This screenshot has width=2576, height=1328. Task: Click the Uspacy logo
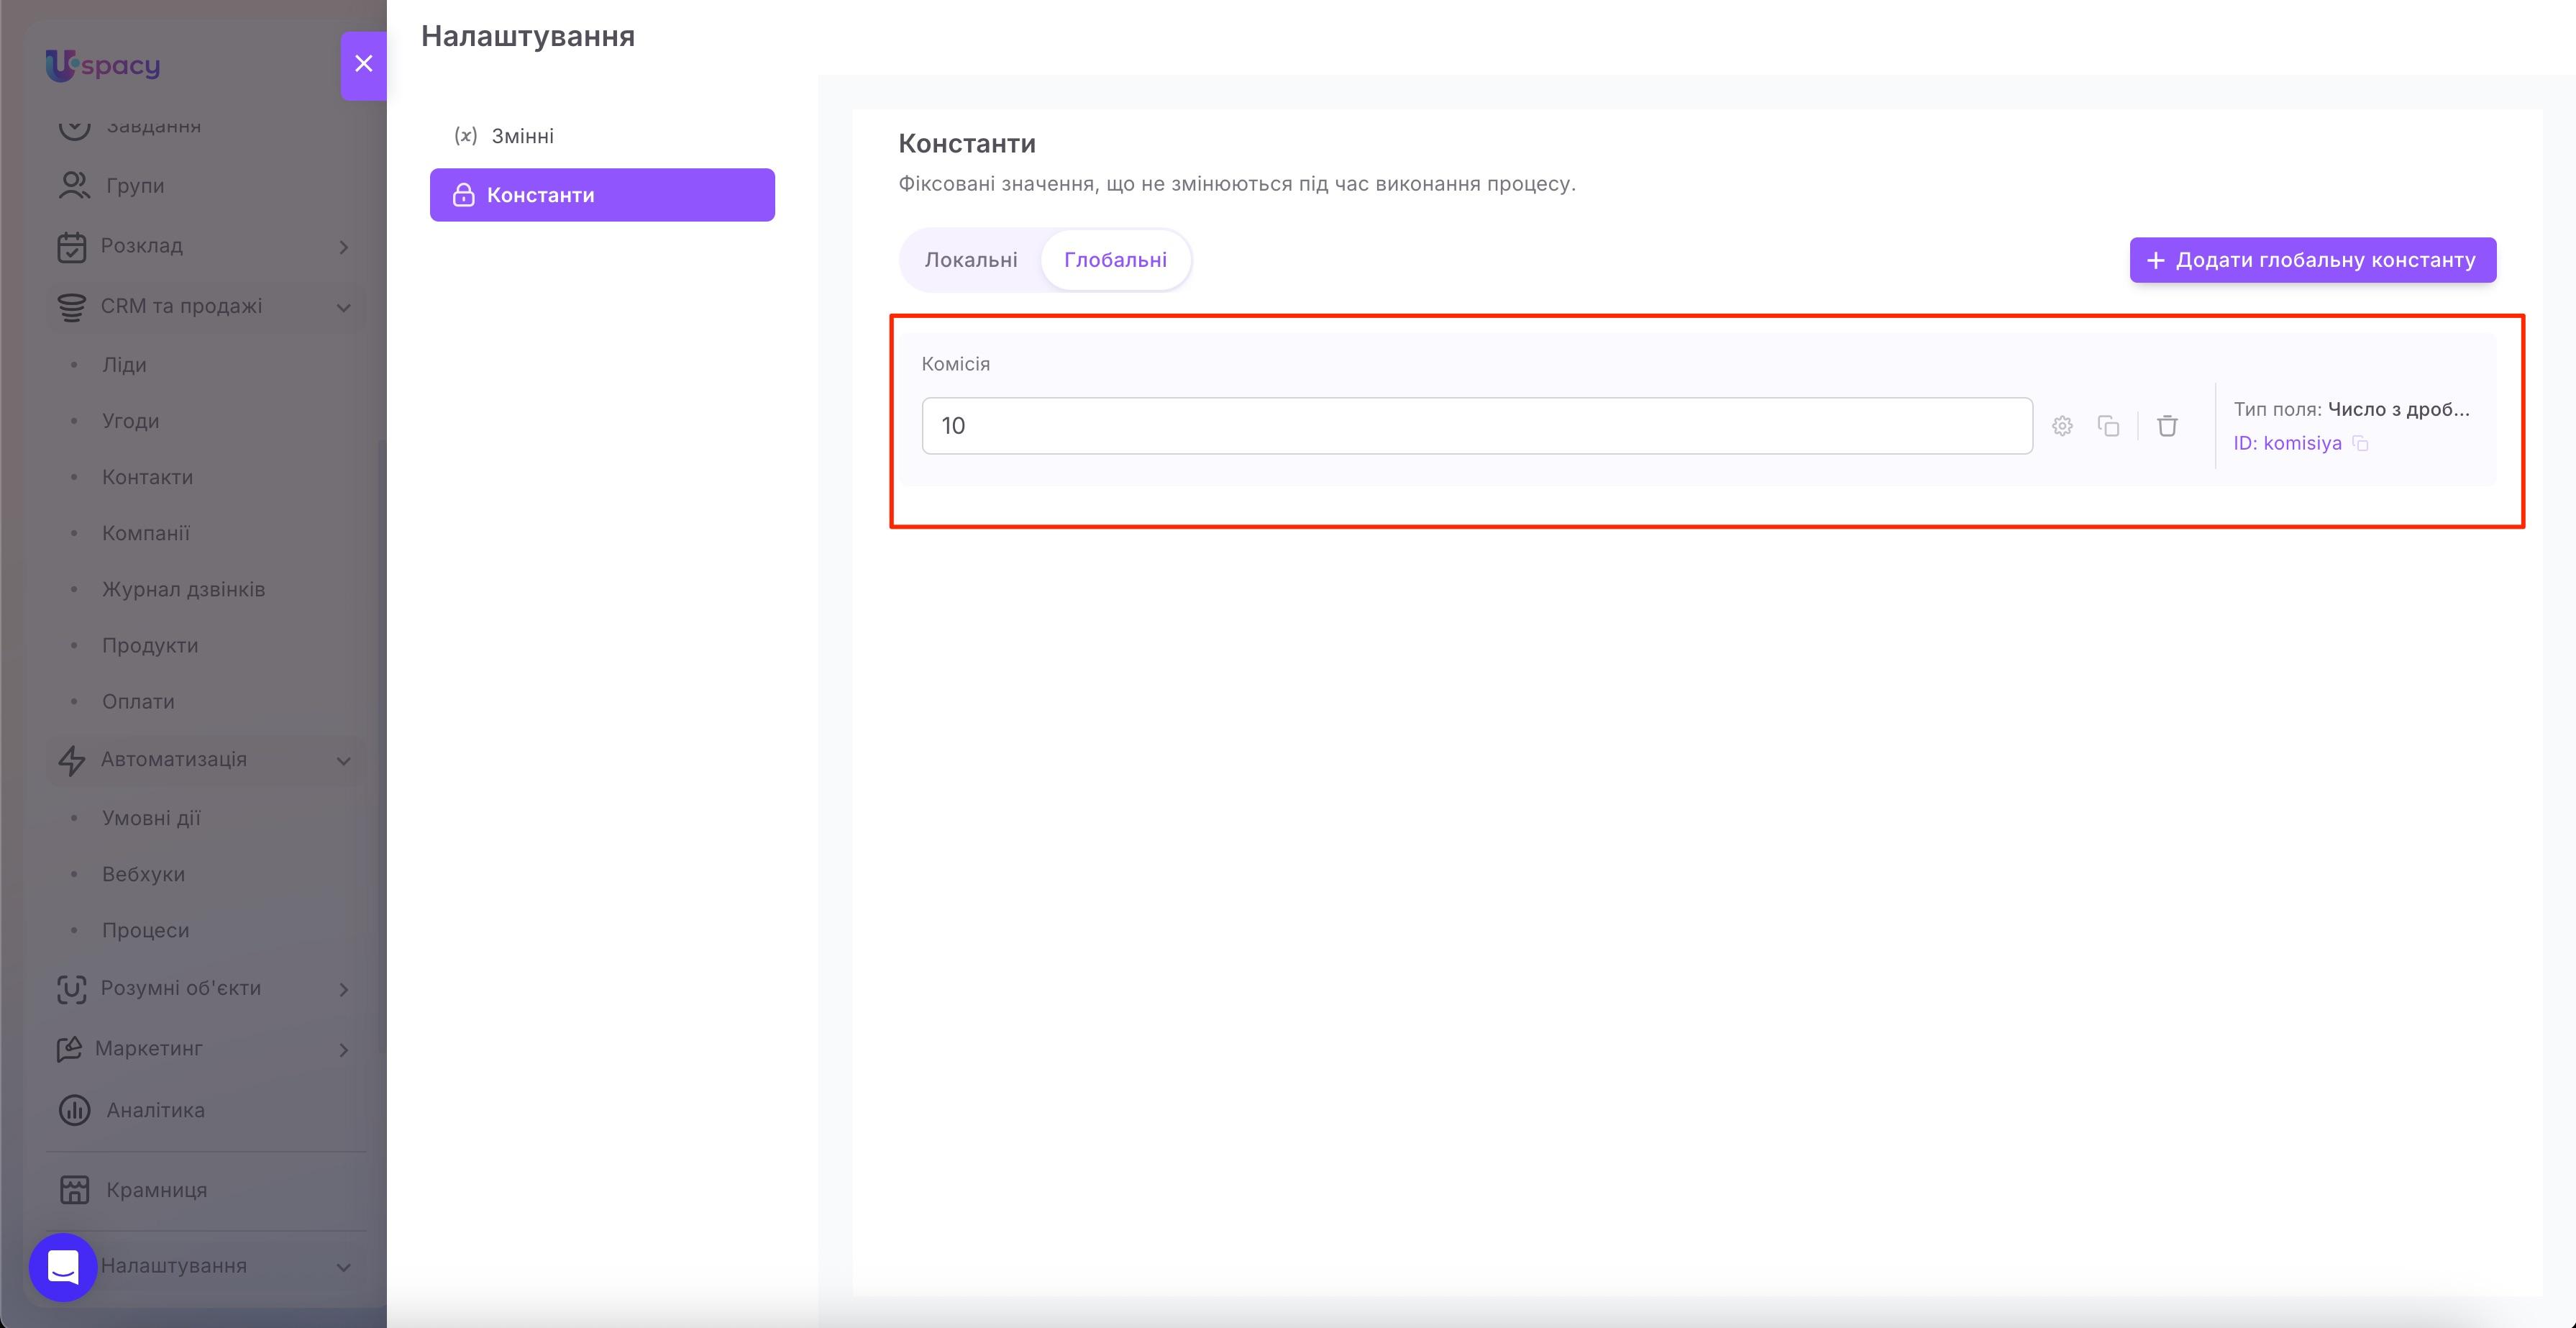(103, 65)
